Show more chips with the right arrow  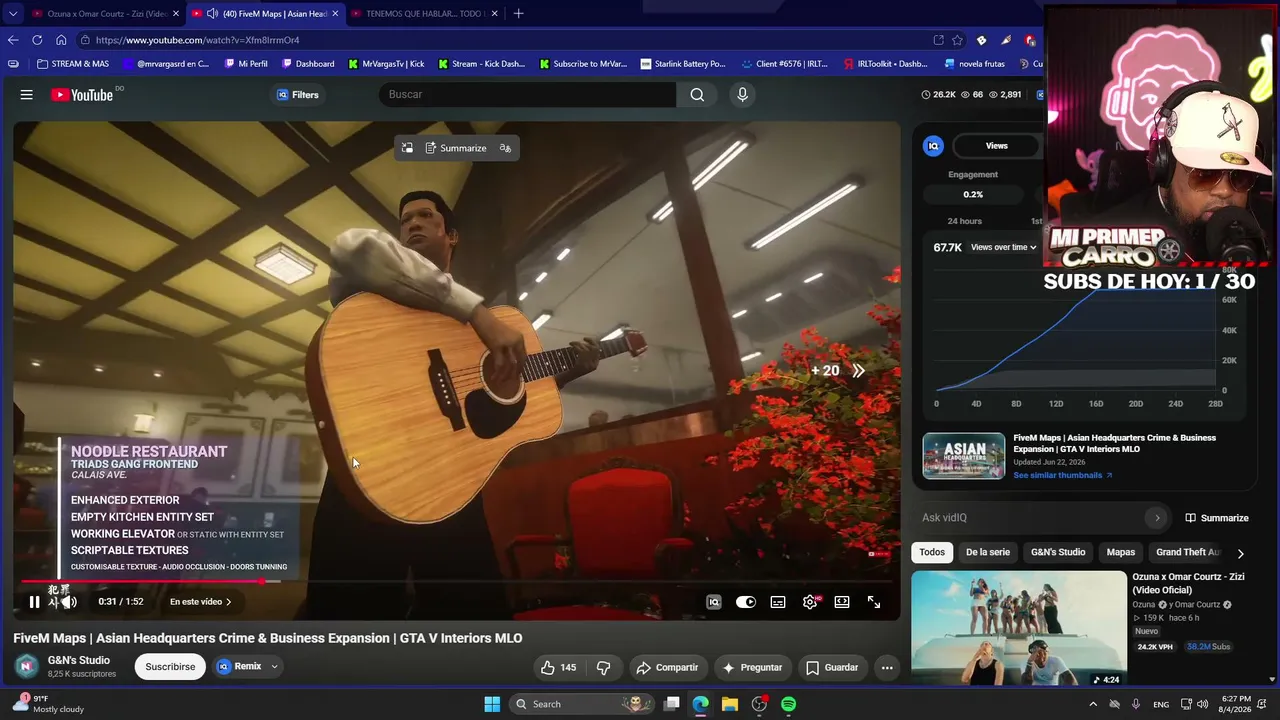tap(1240, 553)
